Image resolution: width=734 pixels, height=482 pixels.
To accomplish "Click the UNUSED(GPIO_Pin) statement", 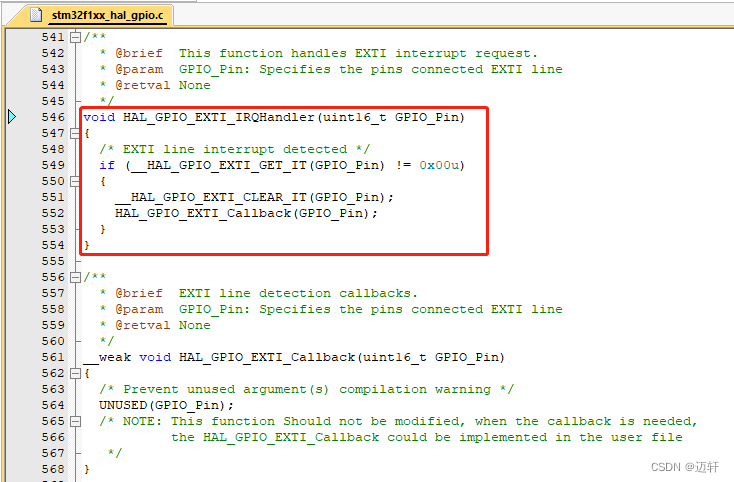I will [x=166, y=405].
